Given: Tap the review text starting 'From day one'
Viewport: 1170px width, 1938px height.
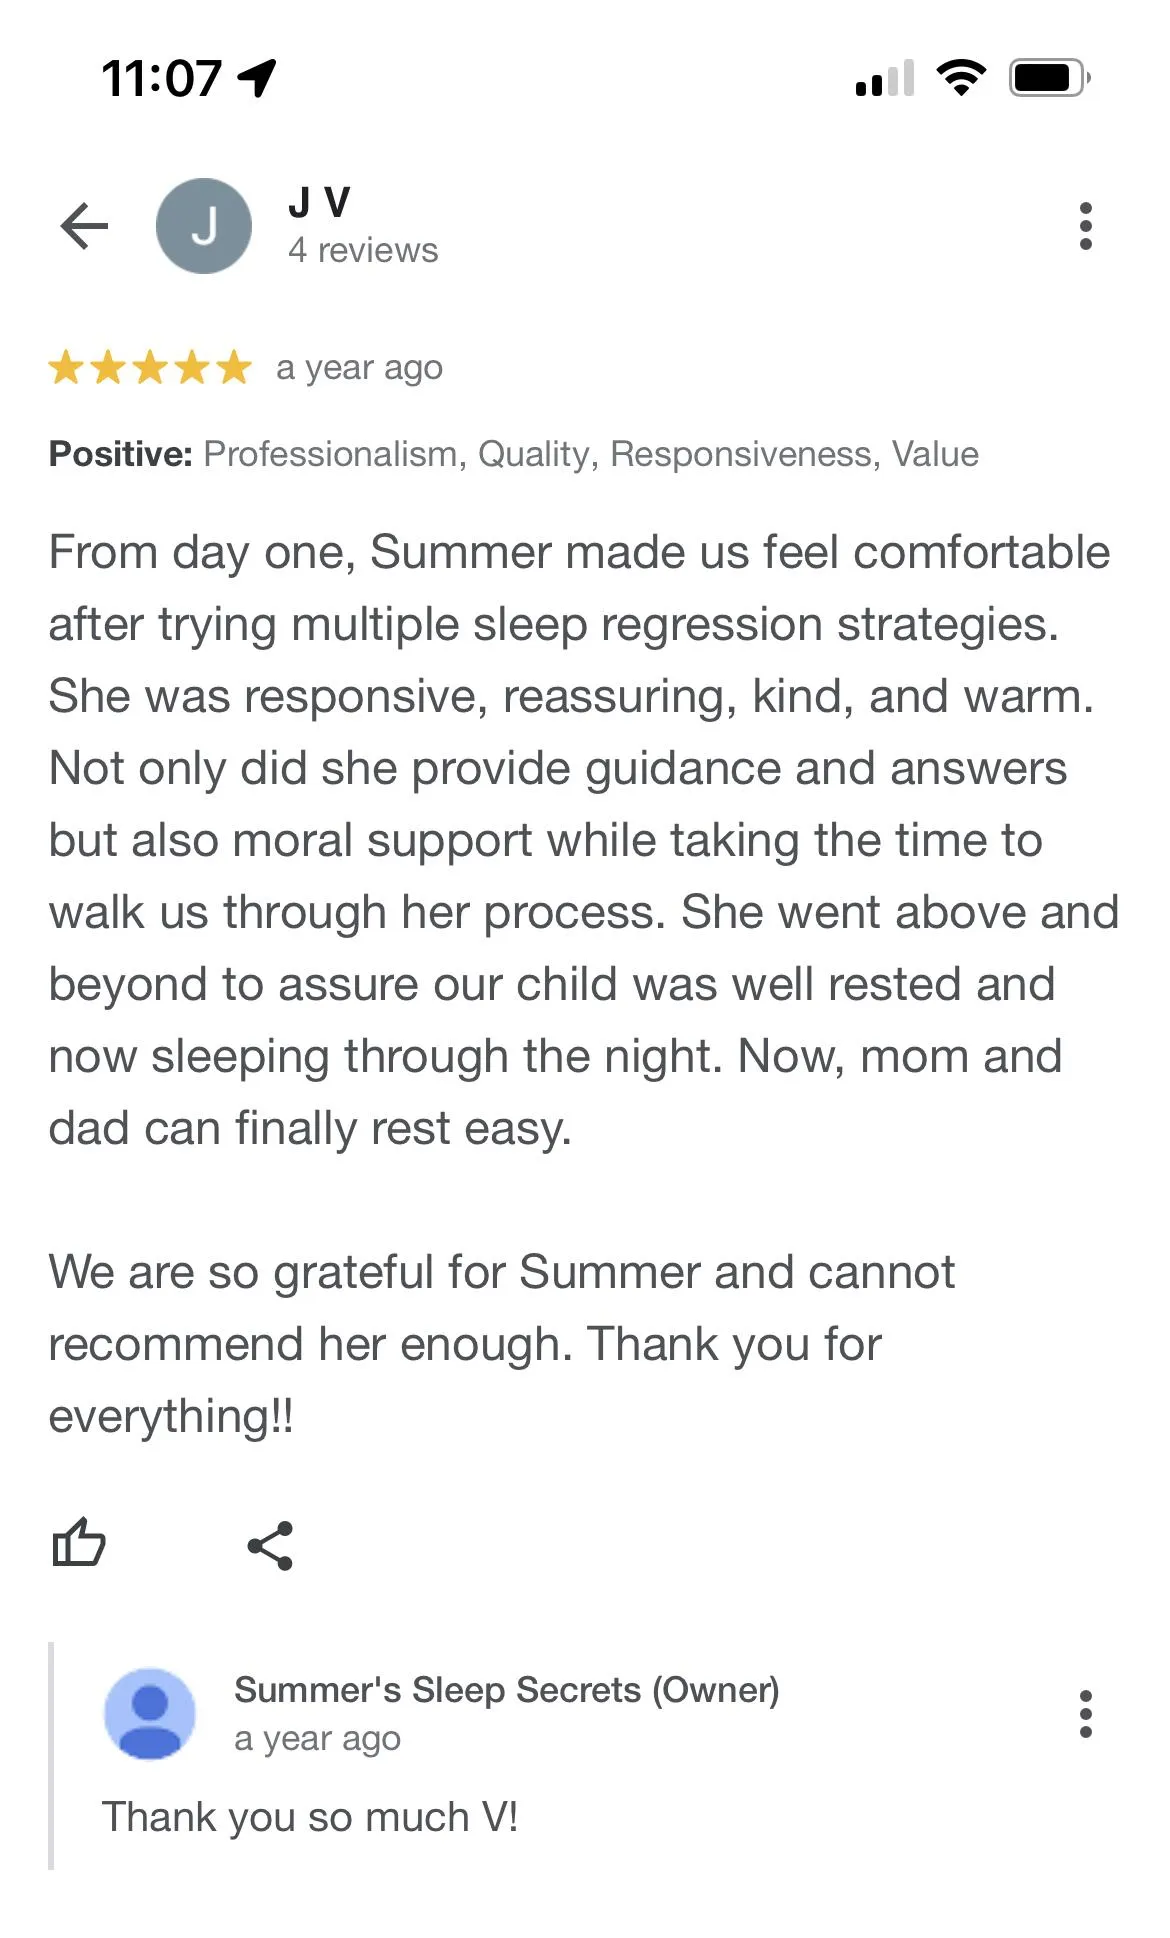Looking at the screenshot, I should 584,840.
